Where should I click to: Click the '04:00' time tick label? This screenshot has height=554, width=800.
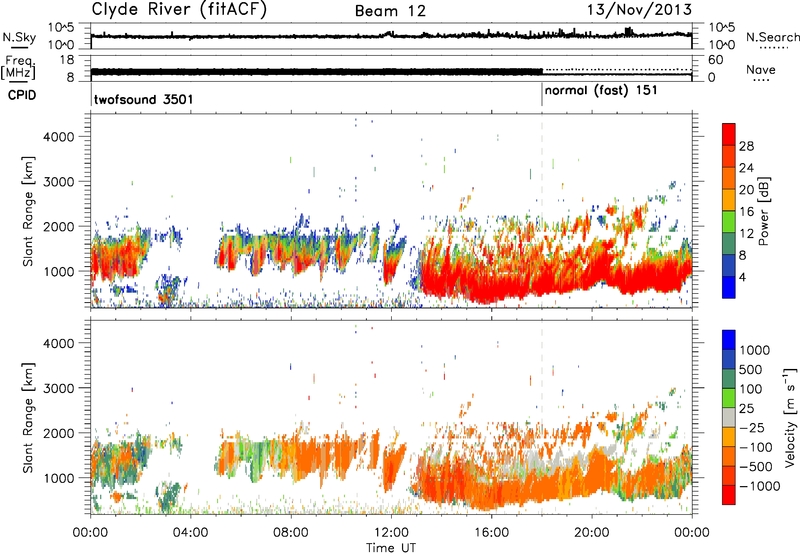coord(190,533)
